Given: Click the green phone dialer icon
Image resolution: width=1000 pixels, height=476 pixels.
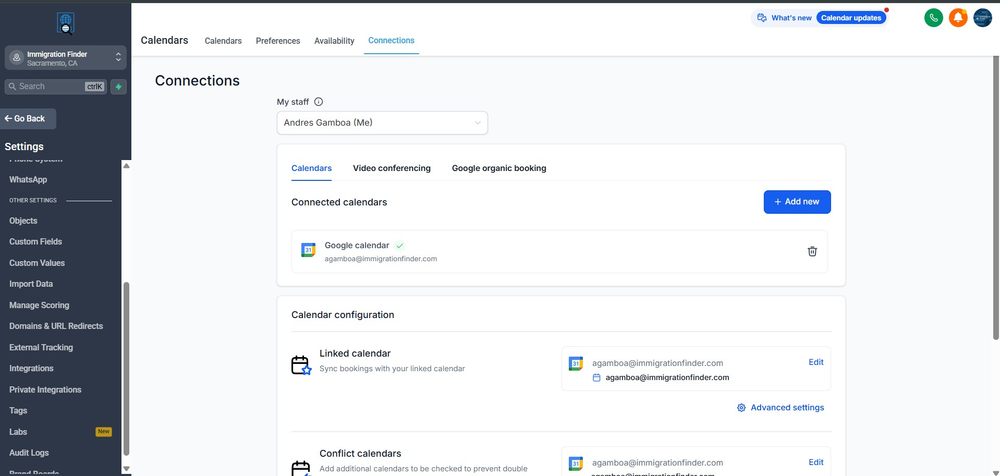Looking at the screenshot, I should pos(934,18).
